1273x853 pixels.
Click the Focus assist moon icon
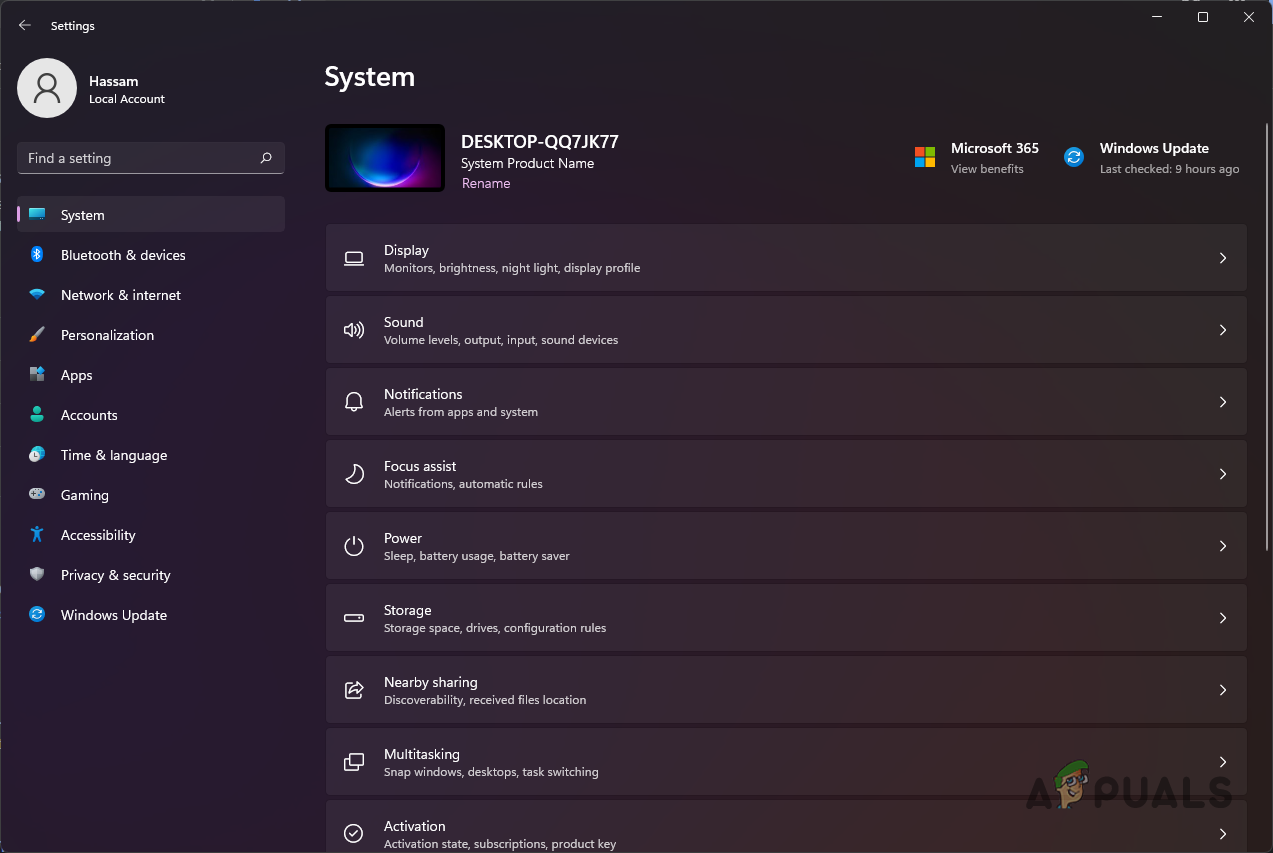(354, 473)
